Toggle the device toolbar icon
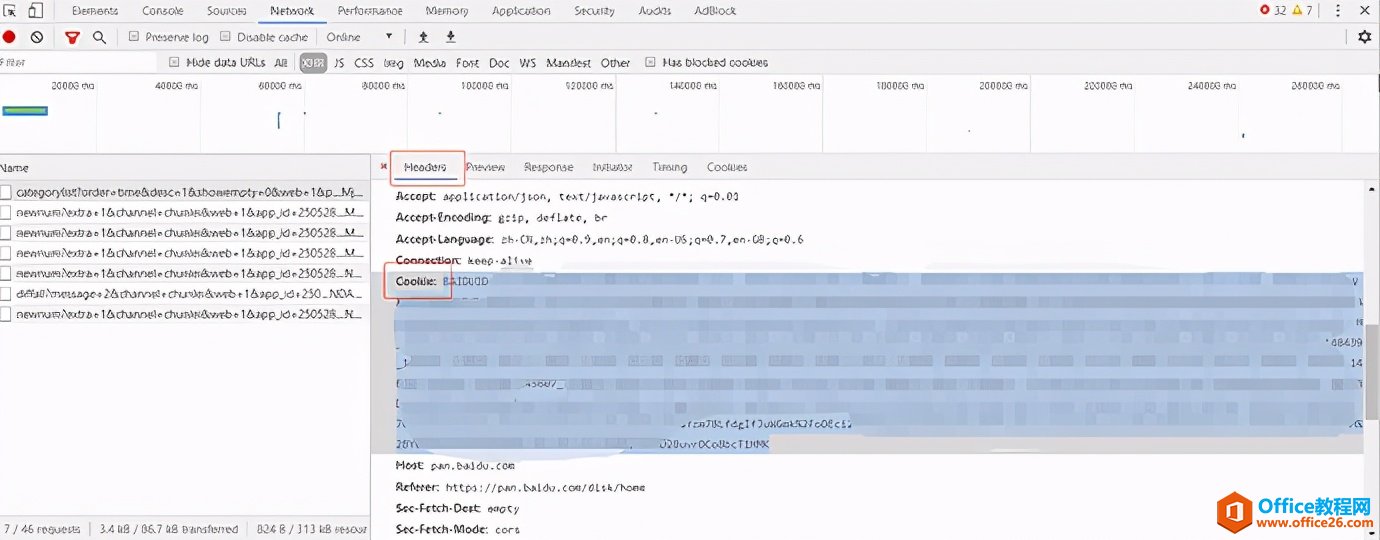 point(35,11)
